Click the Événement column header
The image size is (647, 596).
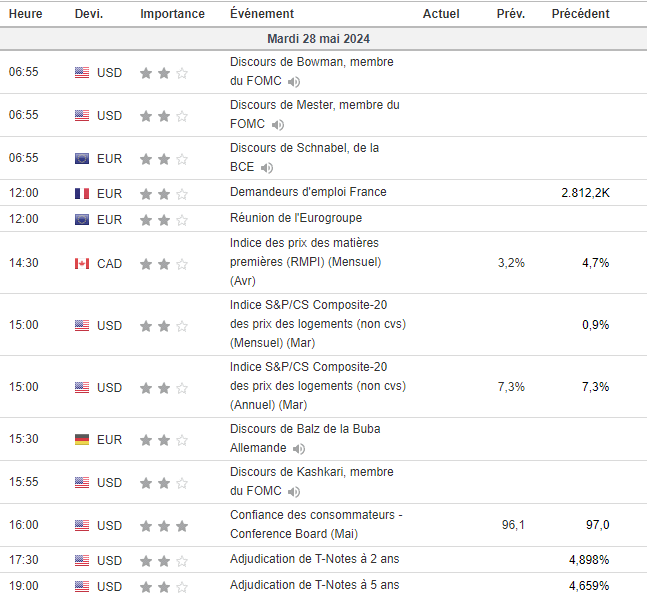pos(261,14)
